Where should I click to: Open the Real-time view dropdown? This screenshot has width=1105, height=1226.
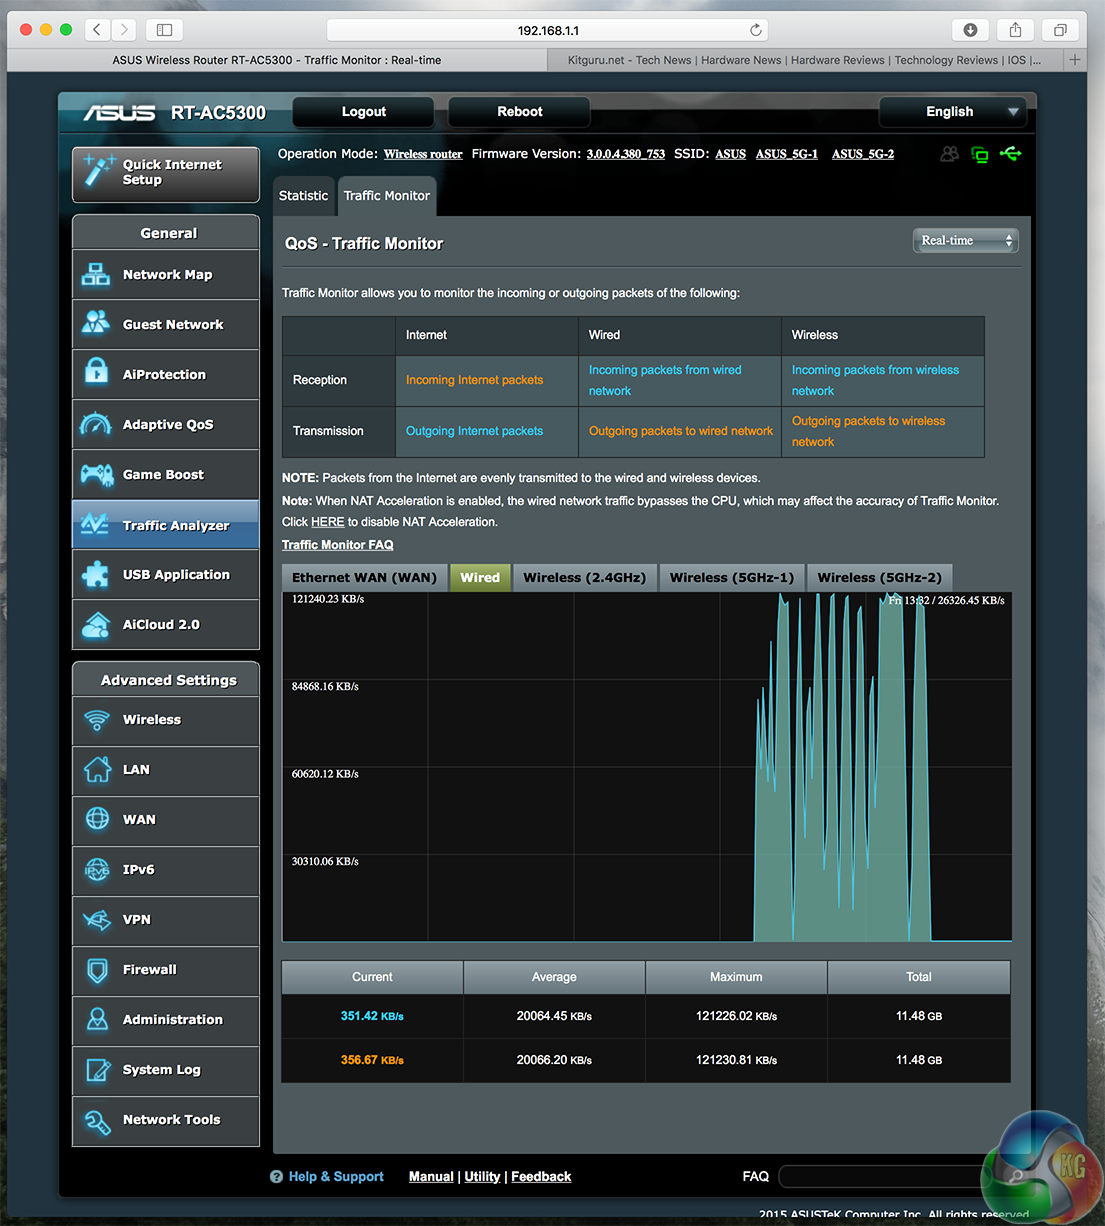965,241
